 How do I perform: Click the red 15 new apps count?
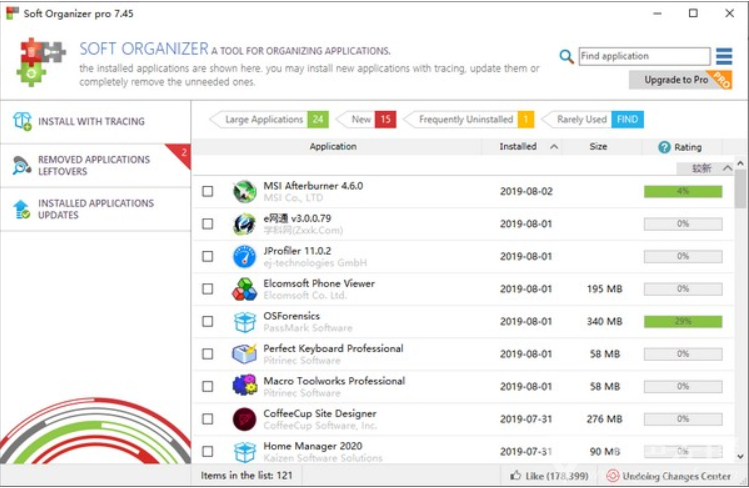(385, 119)
